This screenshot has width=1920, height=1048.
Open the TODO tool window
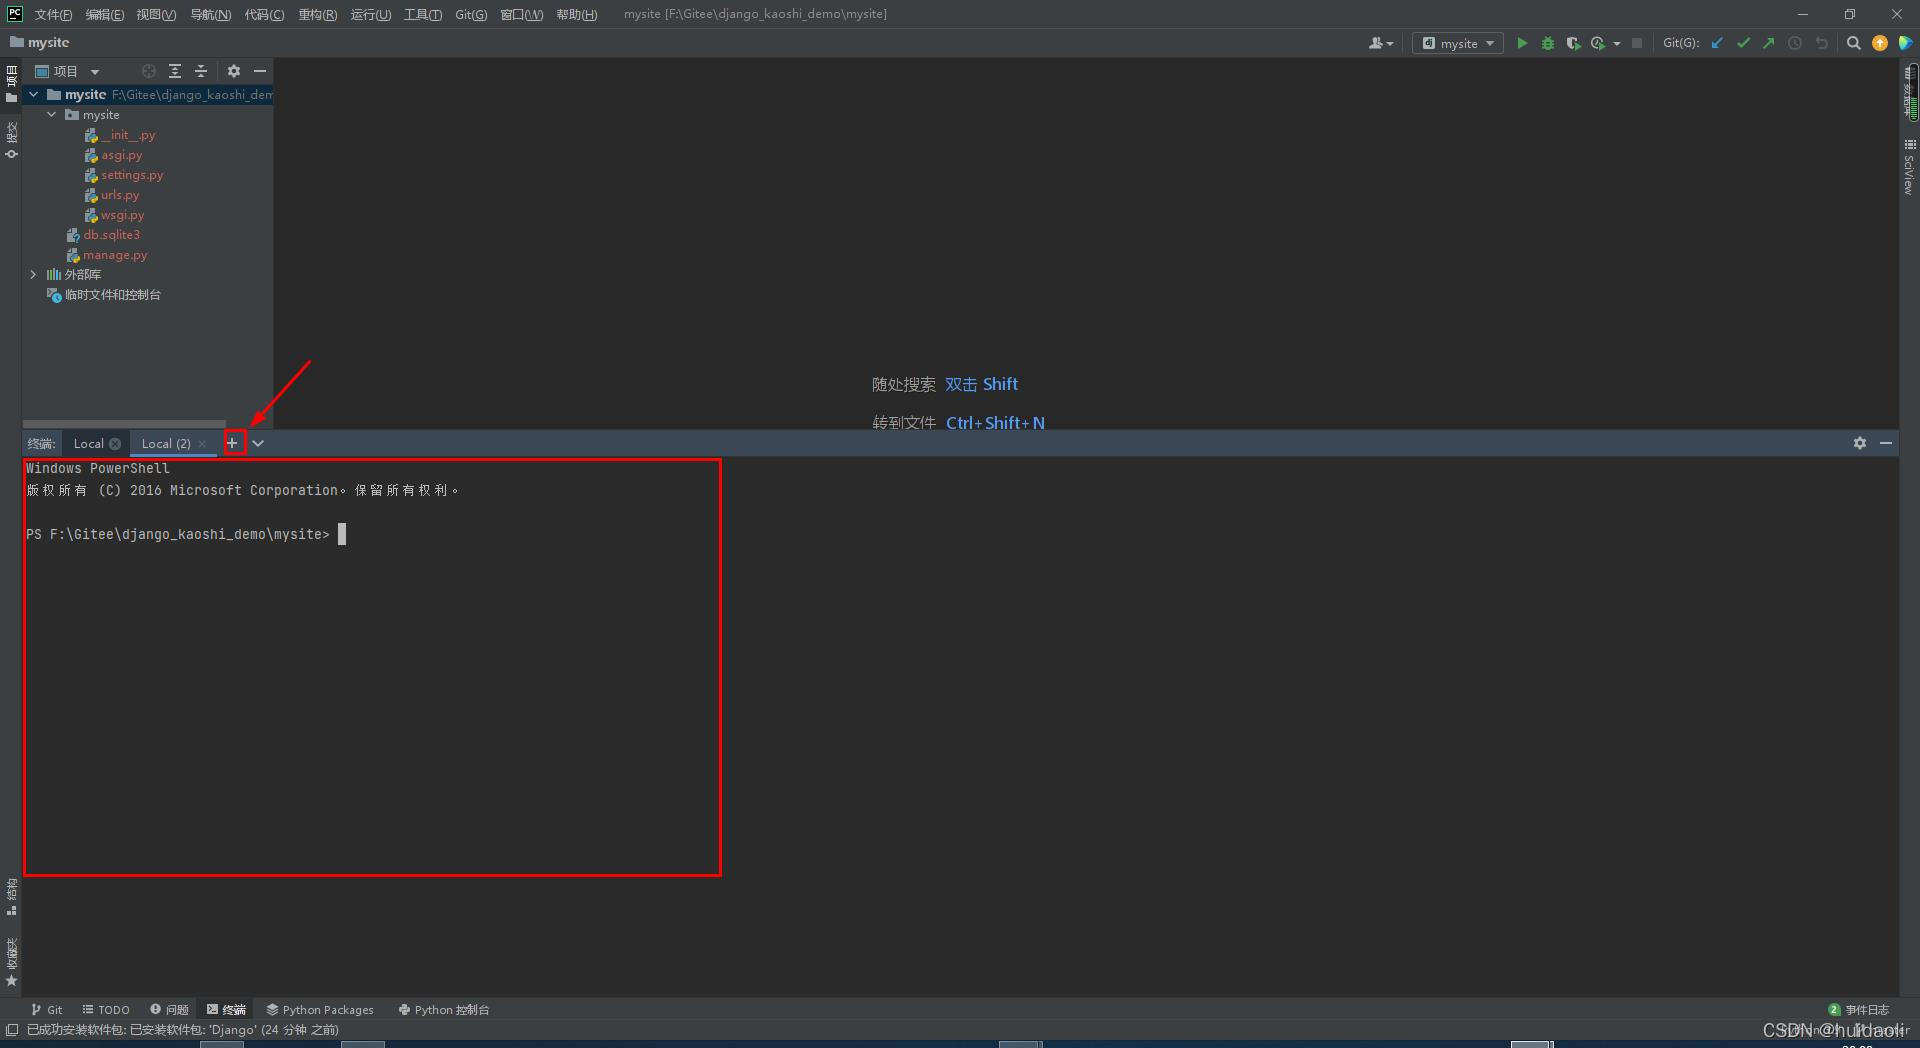click(106, 1010)
